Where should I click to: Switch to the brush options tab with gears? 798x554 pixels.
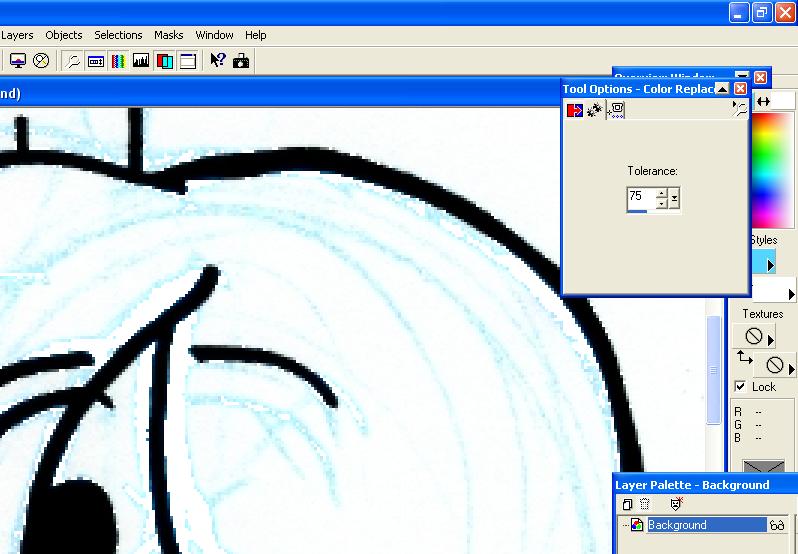[x=594, y=110]
